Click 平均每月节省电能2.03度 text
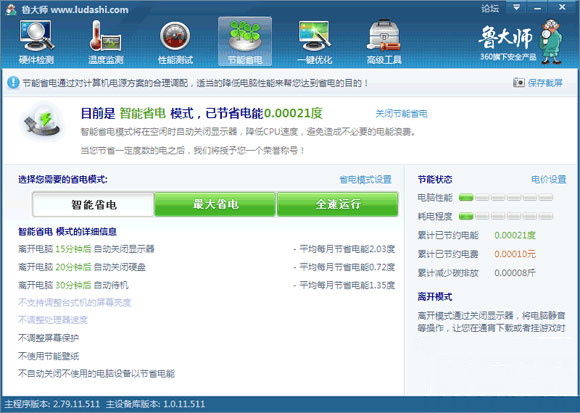The image size is (580, 413). (347, 249)
